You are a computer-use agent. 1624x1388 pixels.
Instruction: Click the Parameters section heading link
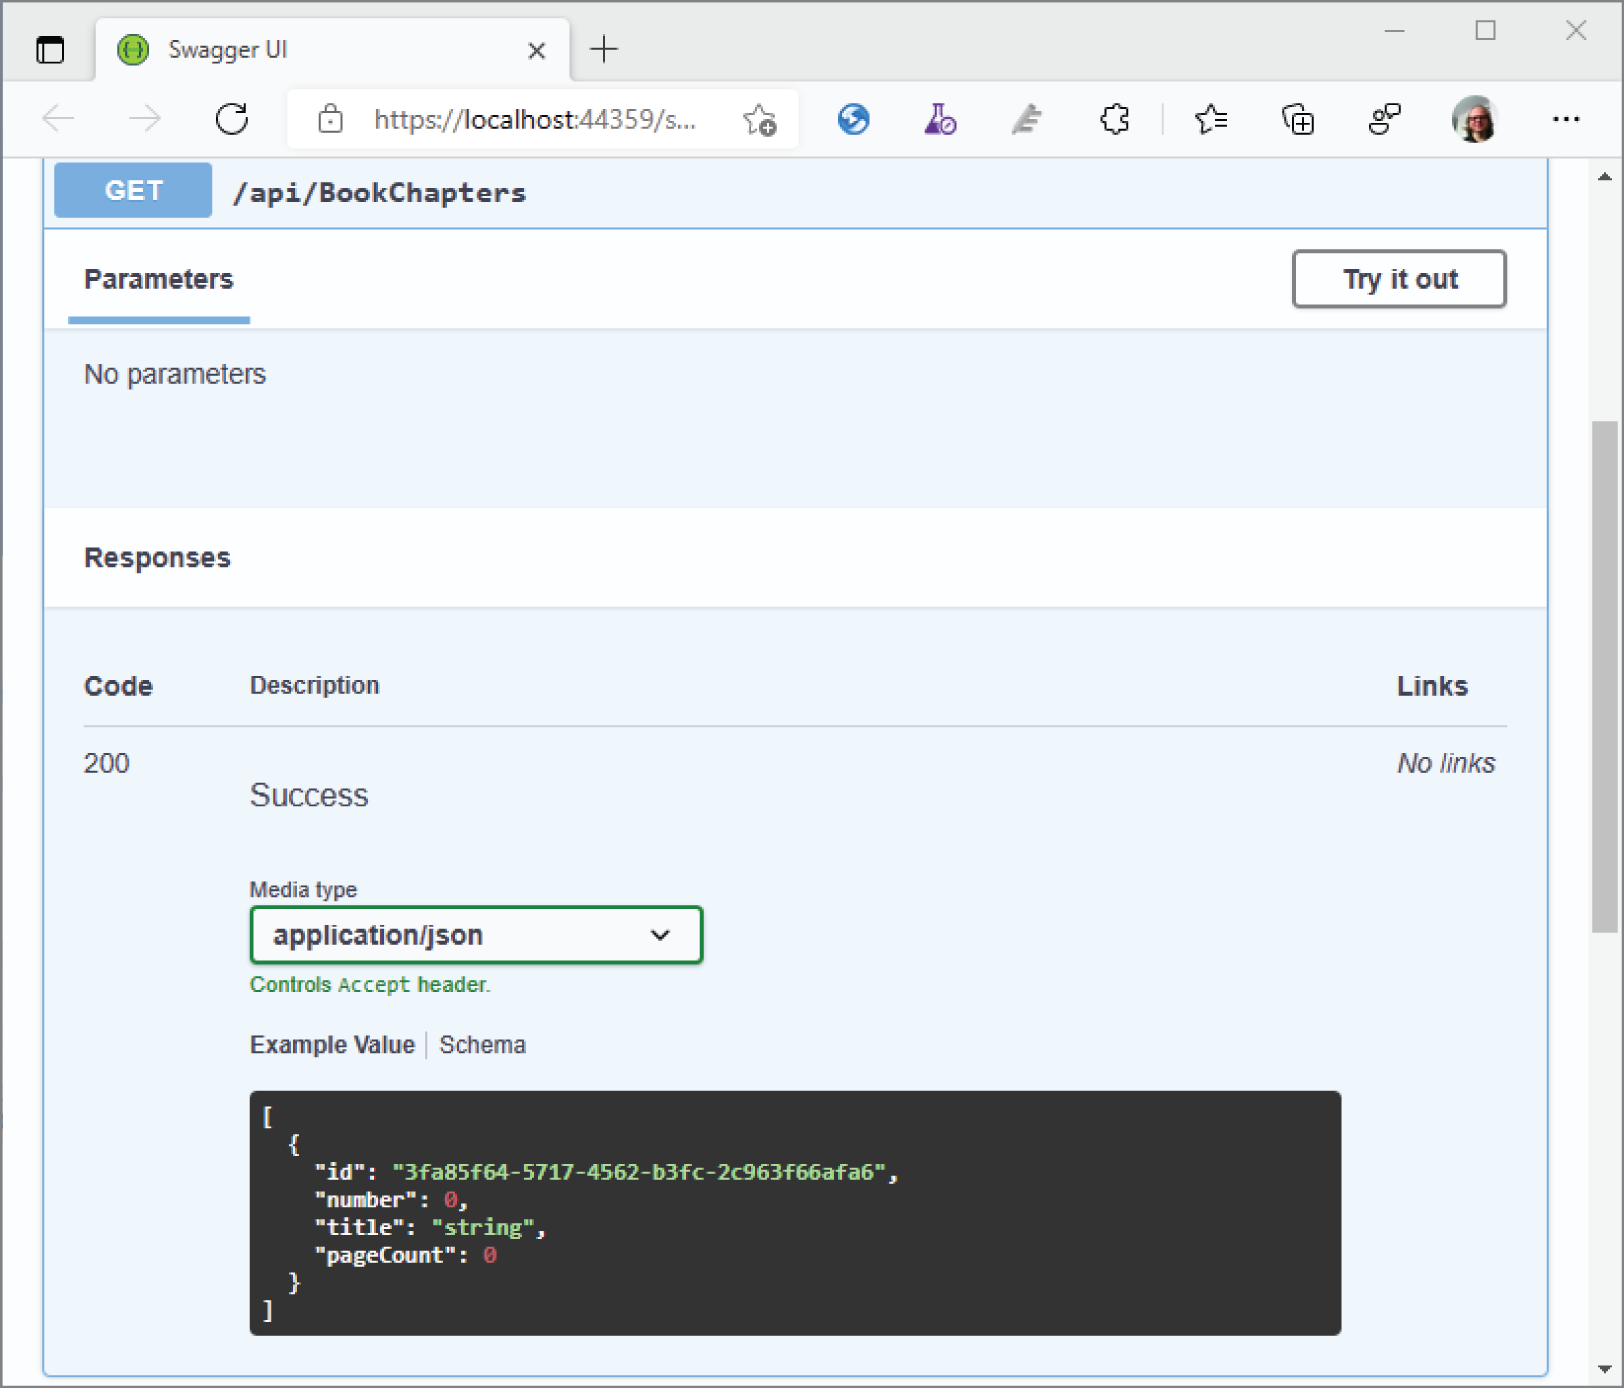158,280
